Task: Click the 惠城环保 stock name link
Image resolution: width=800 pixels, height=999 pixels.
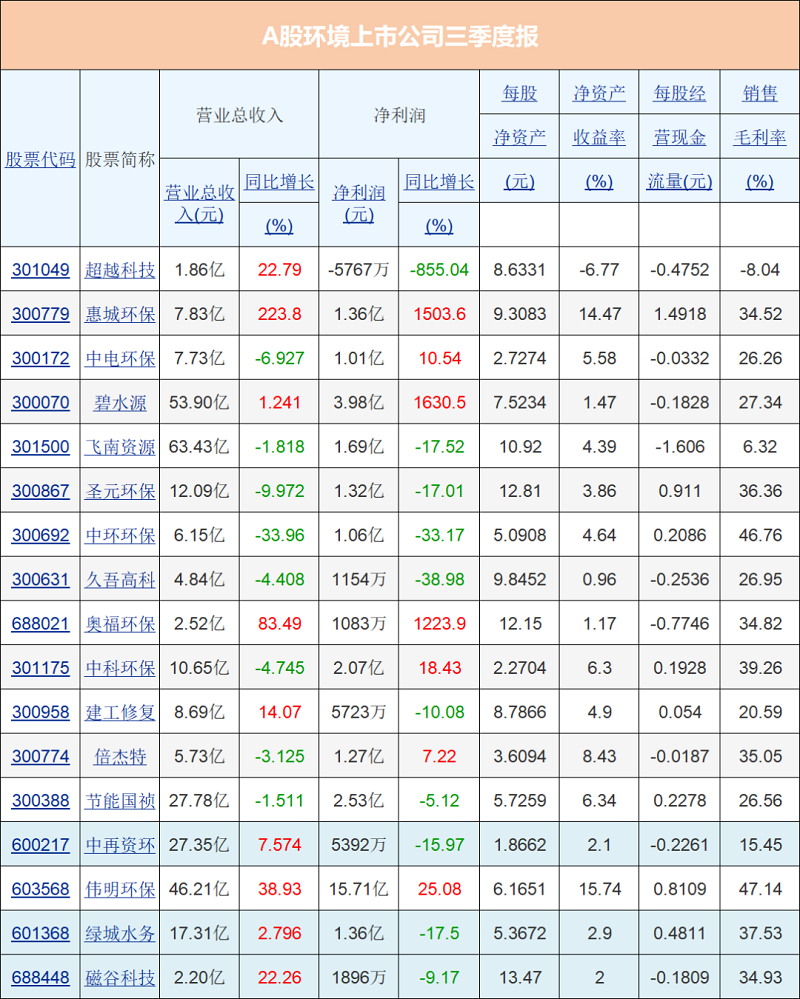Action: point(120,314)
